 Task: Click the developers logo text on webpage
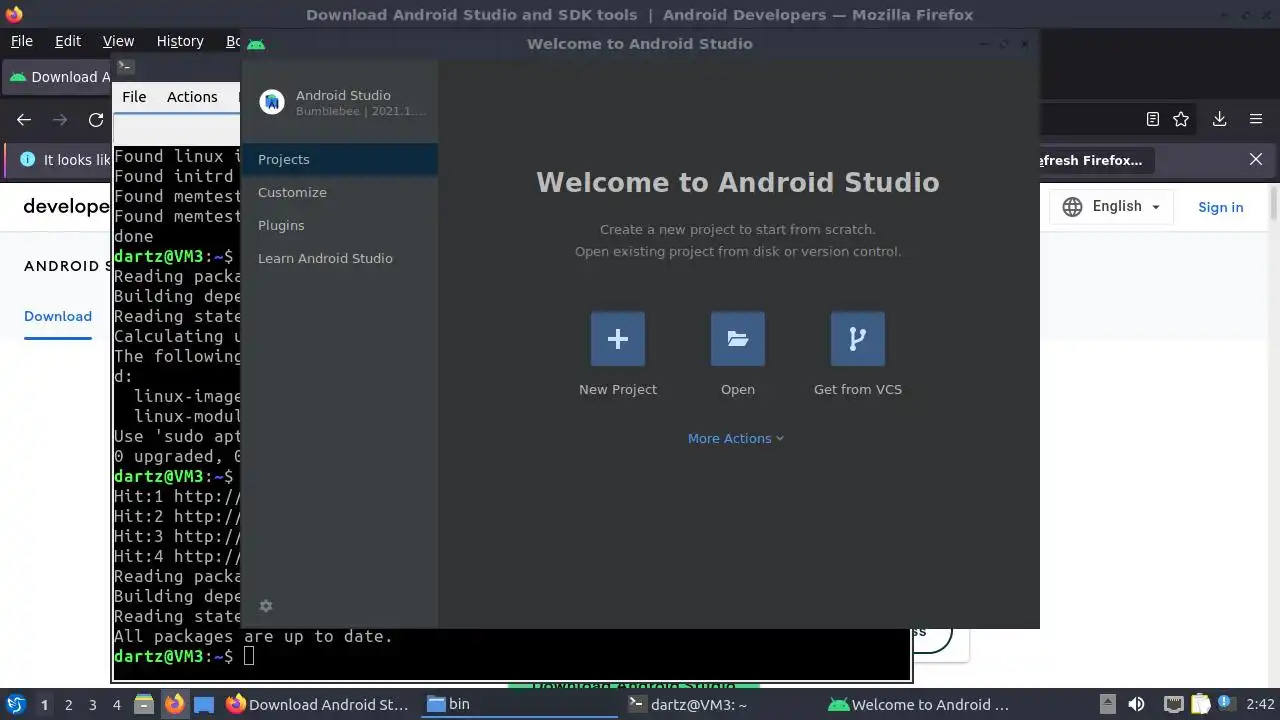66,206
